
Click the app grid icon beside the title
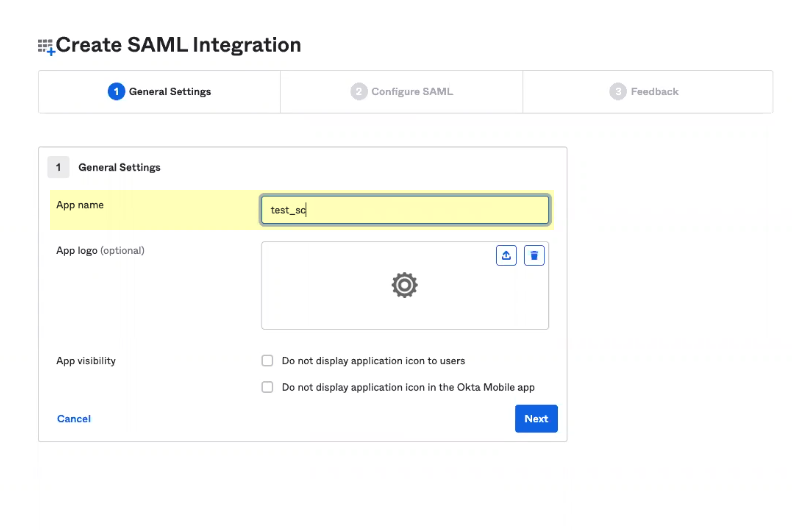tap(46, 46)
